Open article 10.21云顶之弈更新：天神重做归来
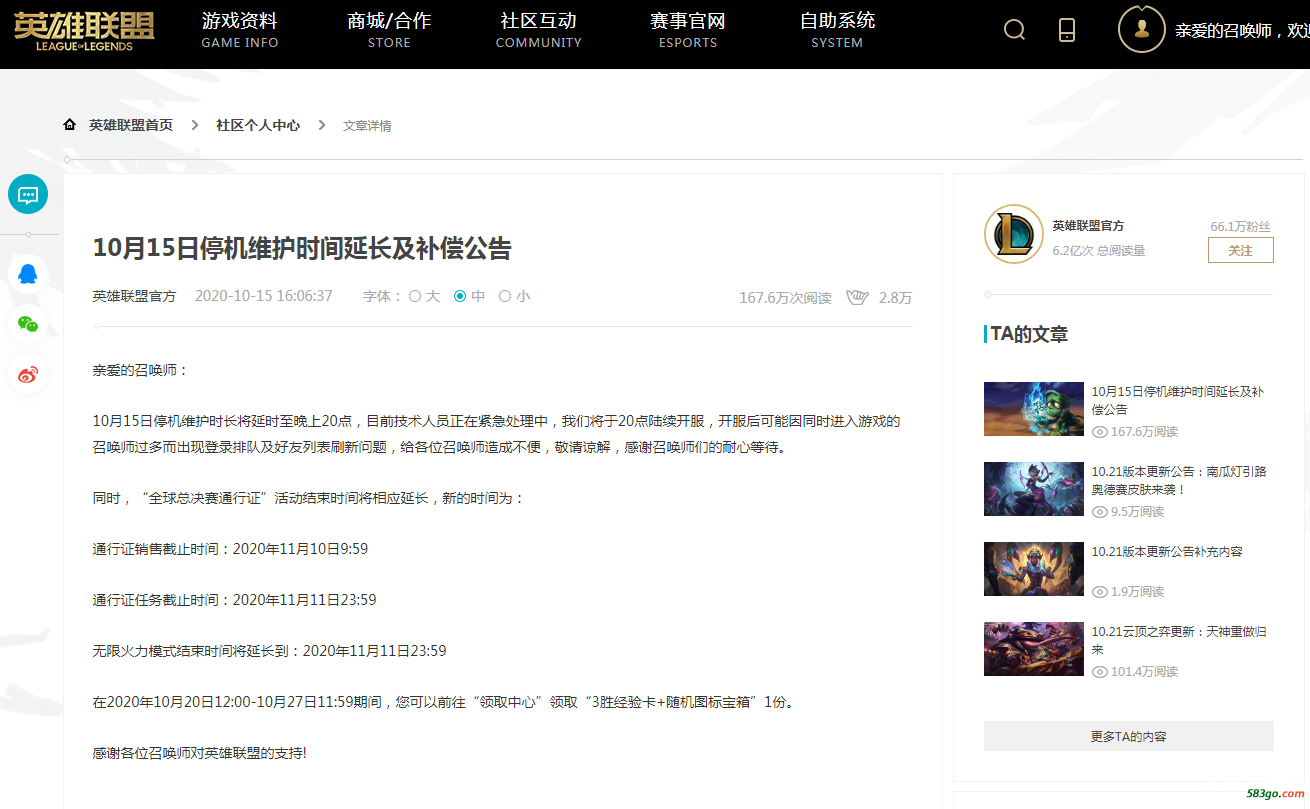 coord(1177,640)
